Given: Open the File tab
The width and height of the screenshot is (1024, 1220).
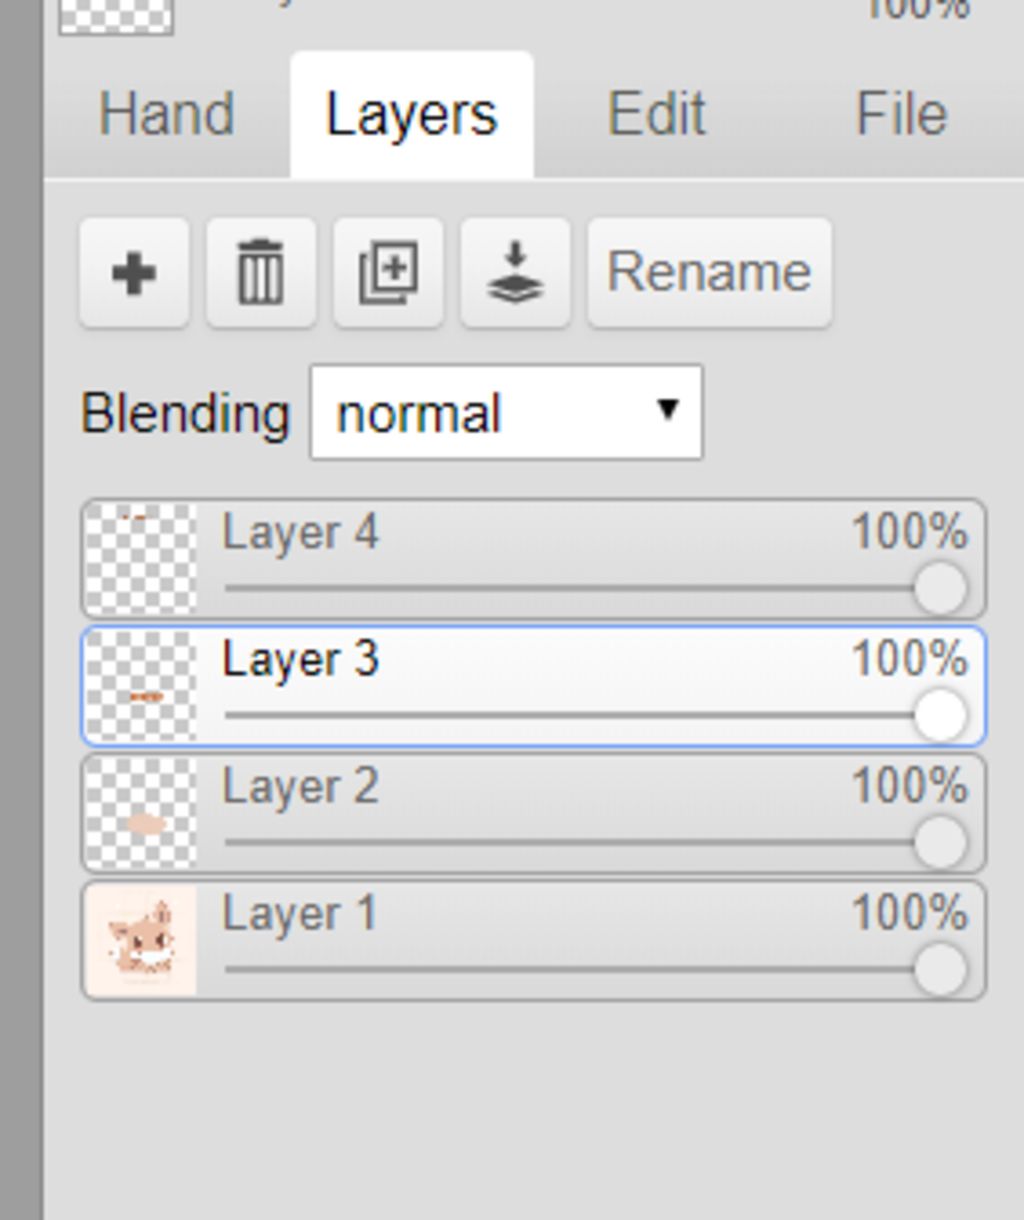Looking at the screenshot, I should [901, 114].
